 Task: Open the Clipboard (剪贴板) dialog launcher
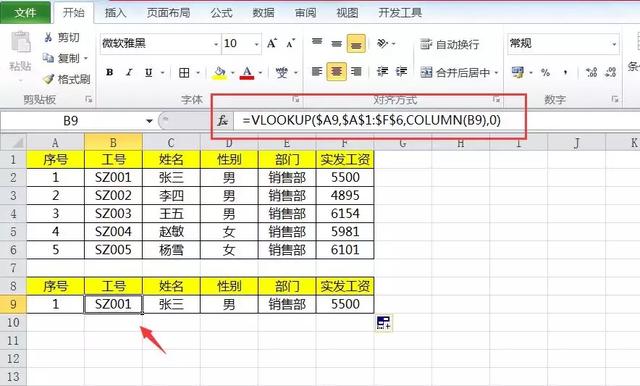(89, 99)
